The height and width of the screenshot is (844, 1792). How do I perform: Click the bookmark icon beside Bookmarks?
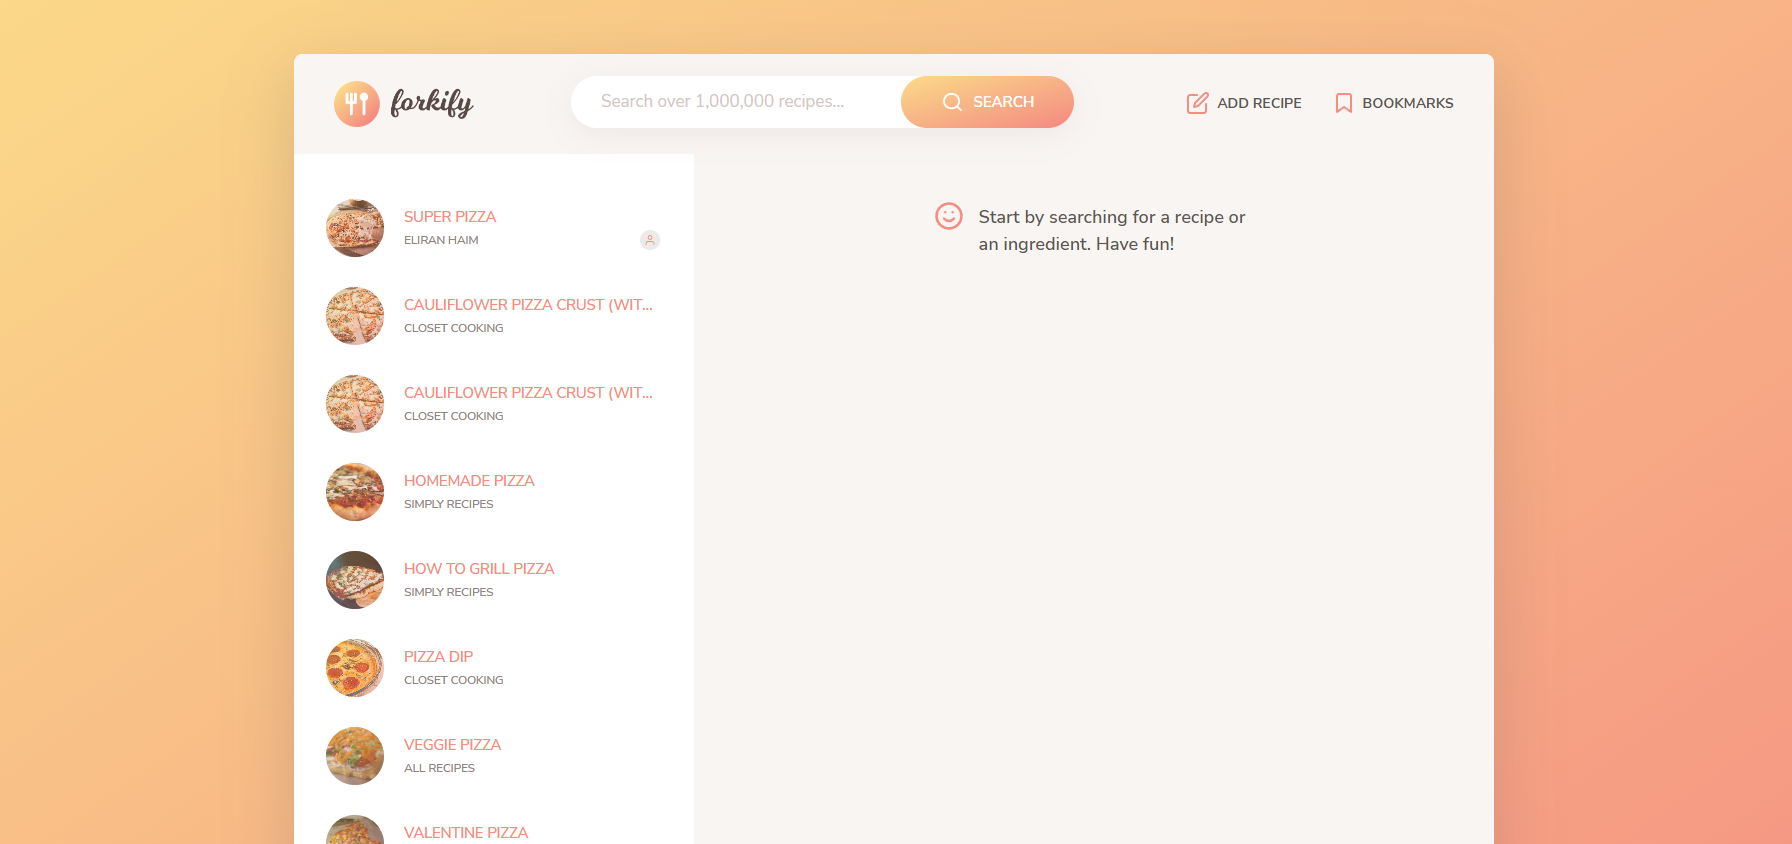1343,103
